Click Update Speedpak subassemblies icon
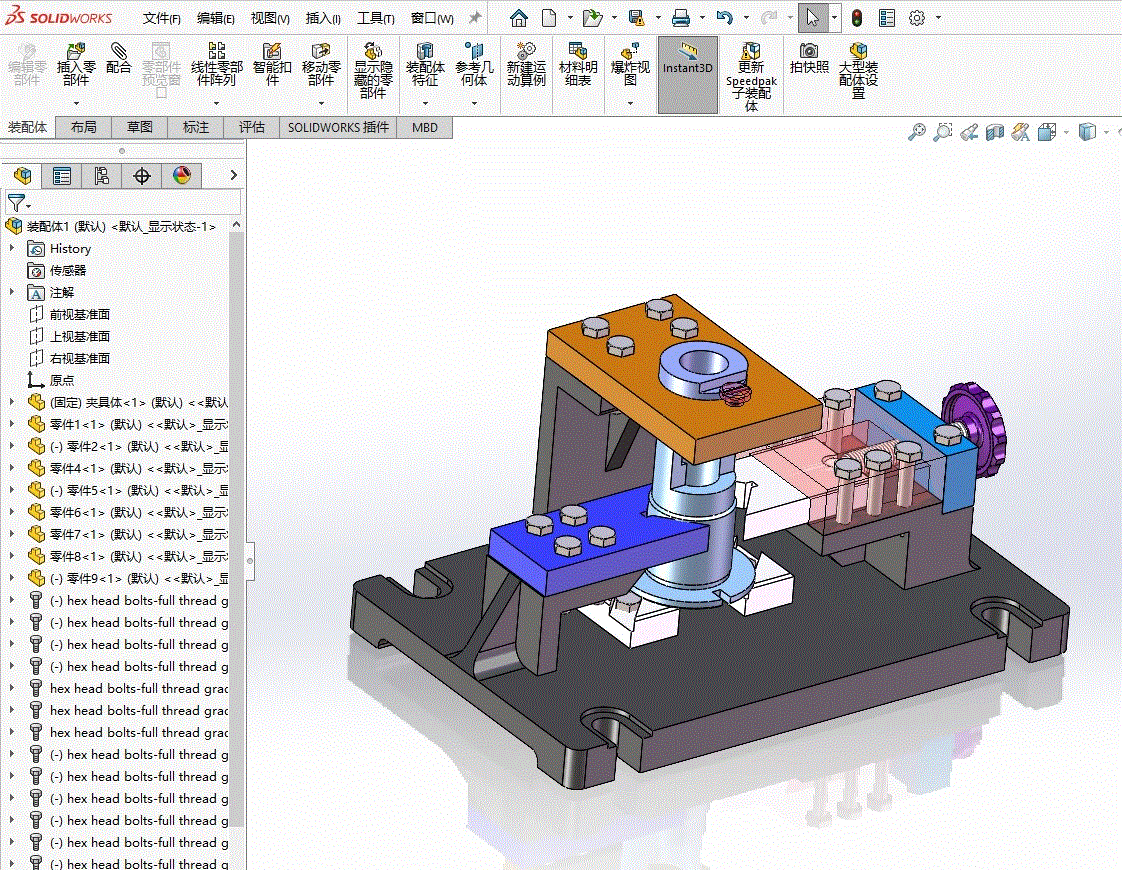 [751, 76]
